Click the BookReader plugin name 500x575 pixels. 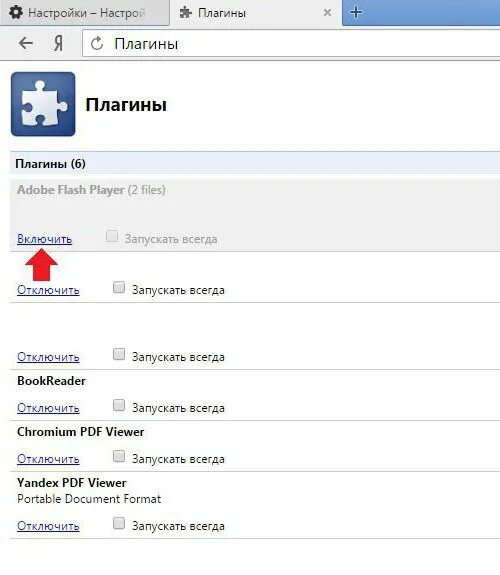pos(51,381)
